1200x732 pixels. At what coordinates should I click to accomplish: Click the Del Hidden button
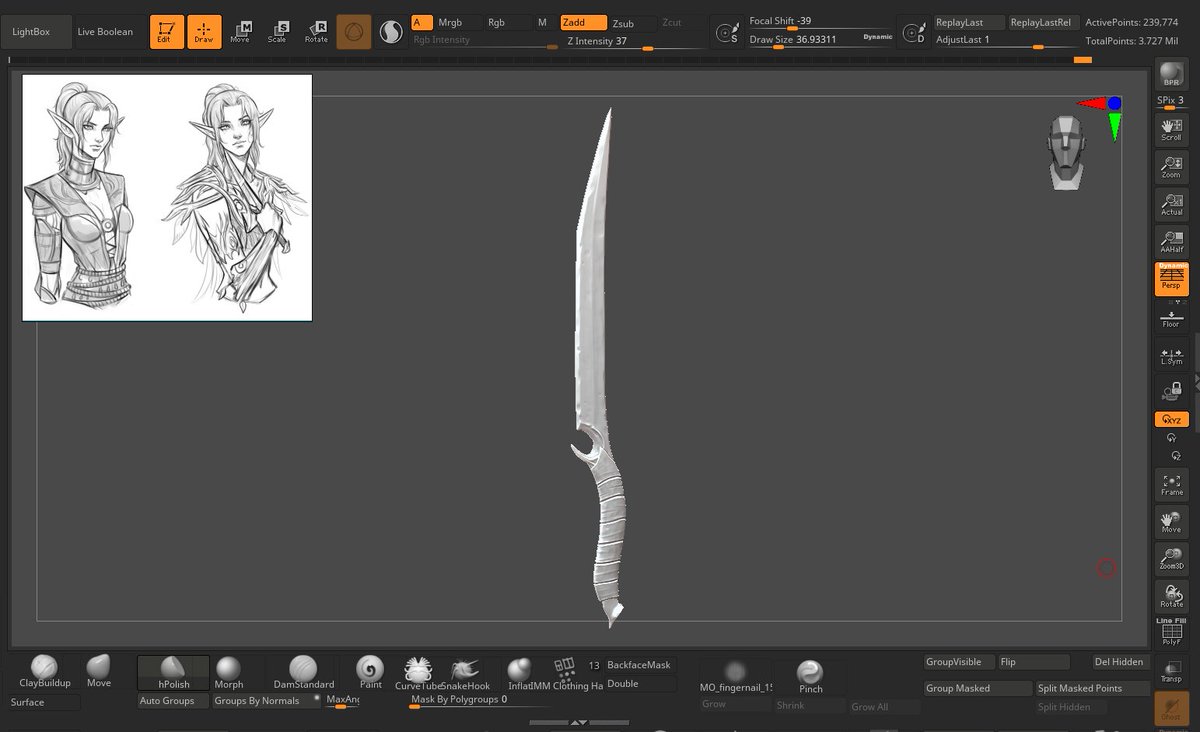(x=1117, y=661)
